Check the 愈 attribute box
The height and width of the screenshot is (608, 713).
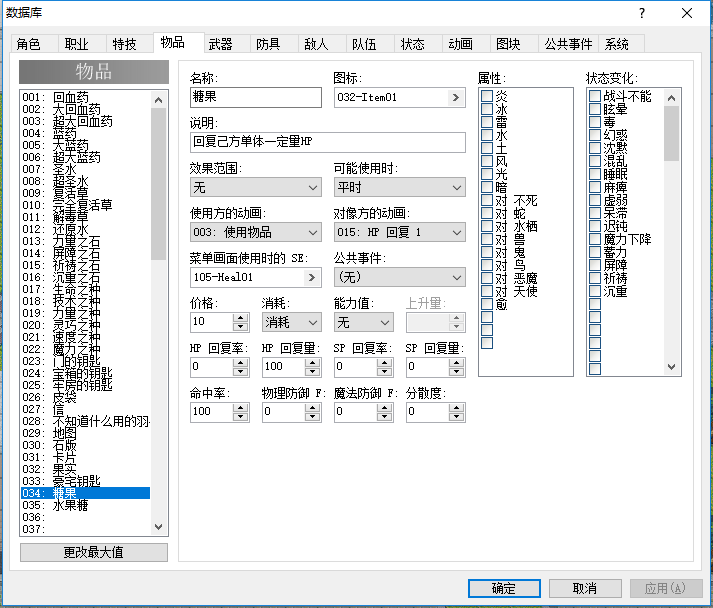pos(487,304)
